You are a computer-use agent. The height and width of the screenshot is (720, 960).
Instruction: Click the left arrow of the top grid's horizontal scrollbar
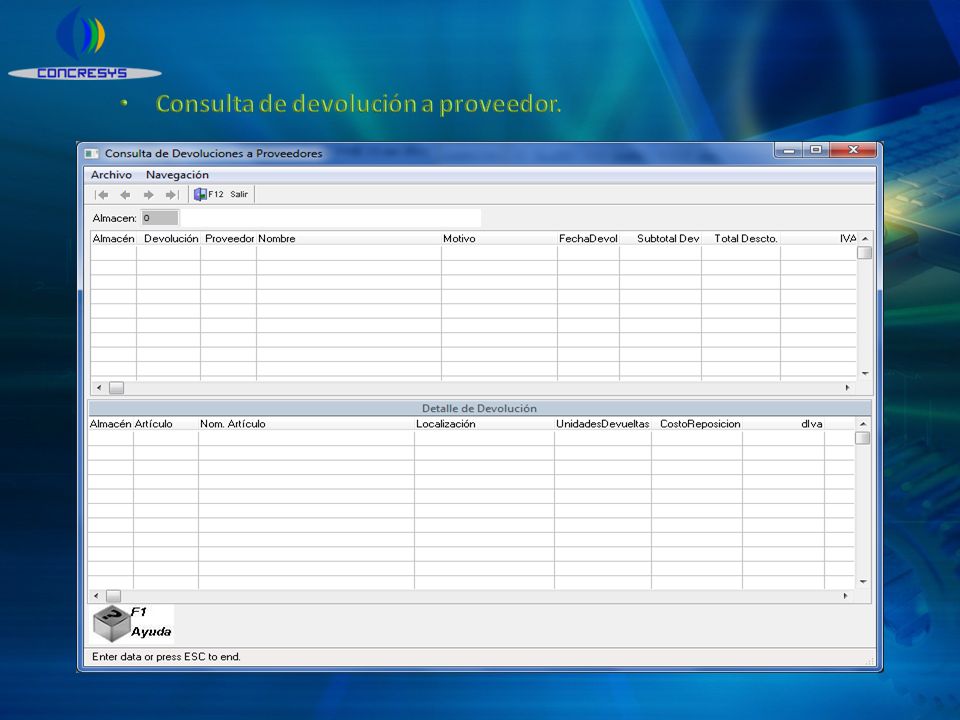(99, 388)
